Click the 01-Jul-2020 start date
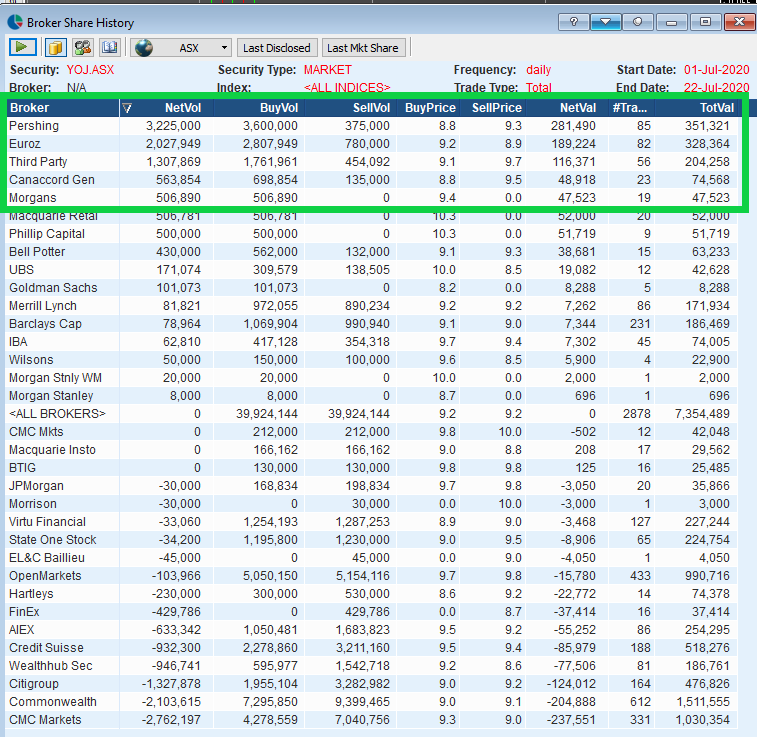This screenshot has width=757, height=737. click(716, 70)
